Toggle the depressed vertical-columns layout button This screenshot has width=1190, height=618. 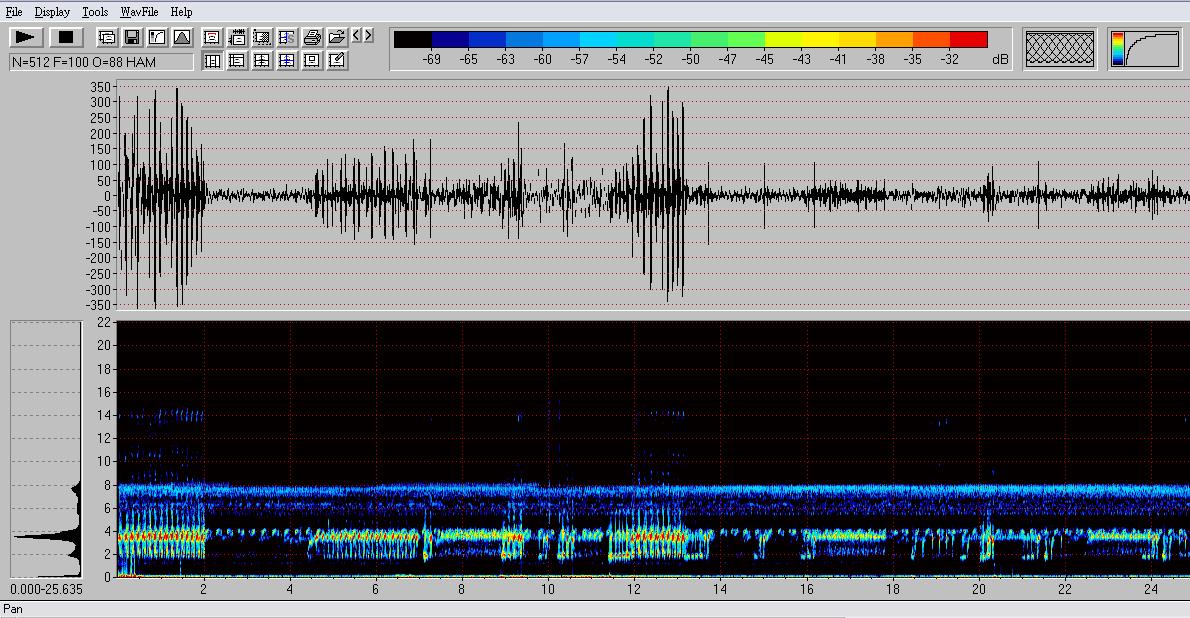point(212,61)
